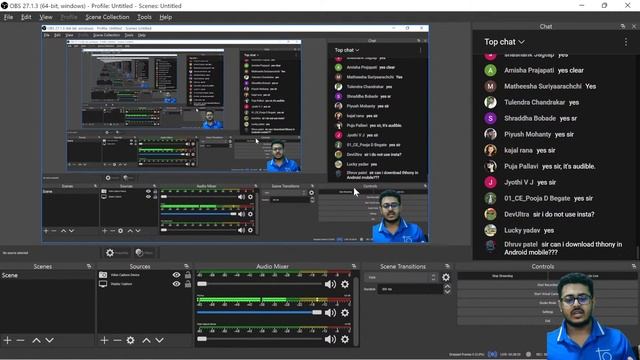Move scene down in the Scenes panel

[x=49, y=340]
